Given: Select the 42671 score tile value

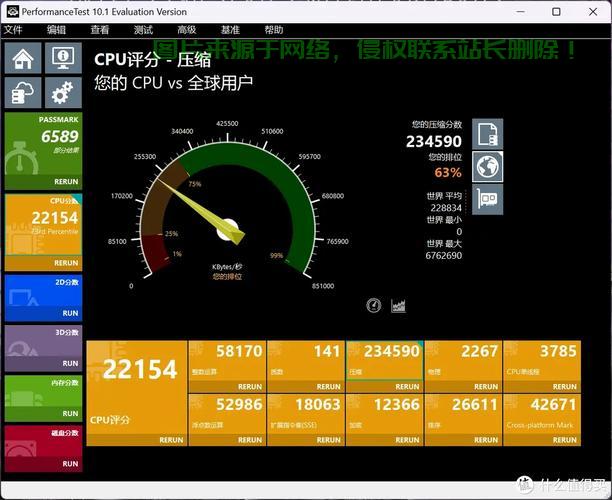Looking at the screenshot, I should pyautogui.click(x=553, y=404).
